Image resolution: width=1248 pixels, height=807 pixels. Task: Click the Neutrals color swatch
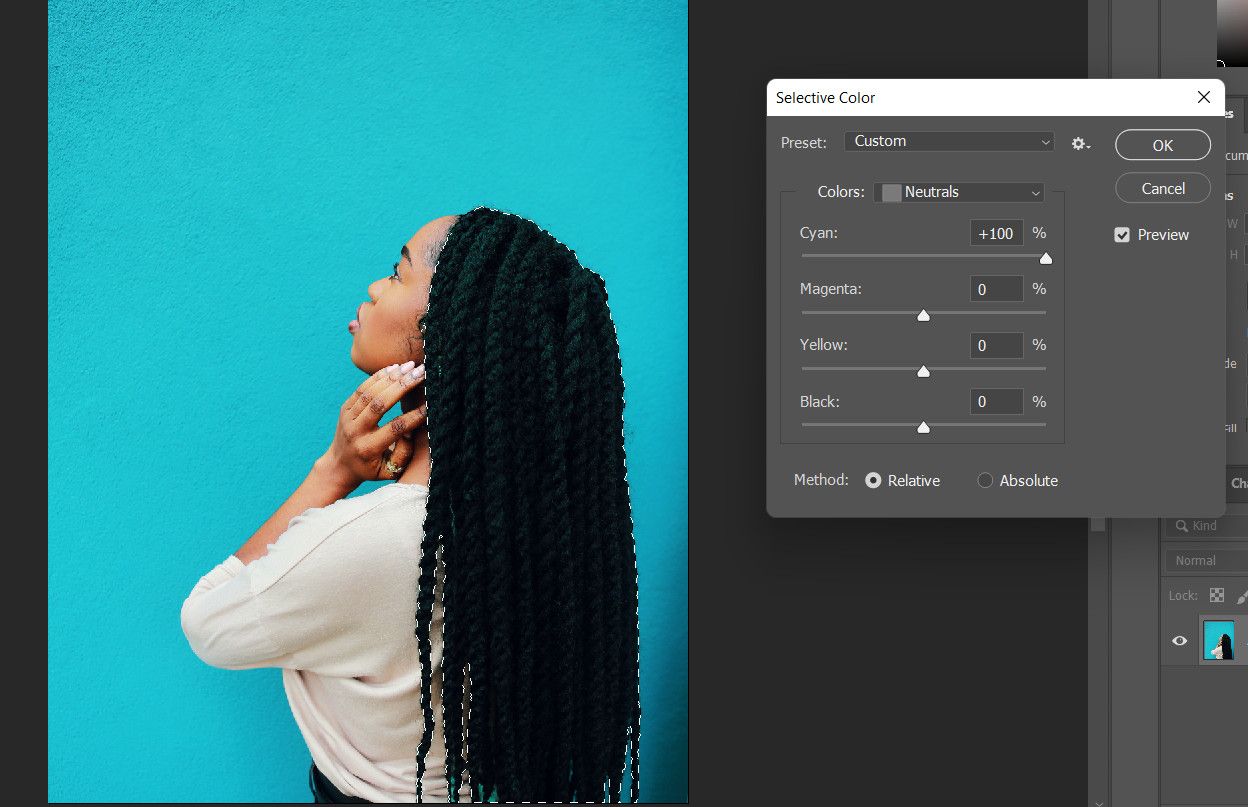coord(889,192)
